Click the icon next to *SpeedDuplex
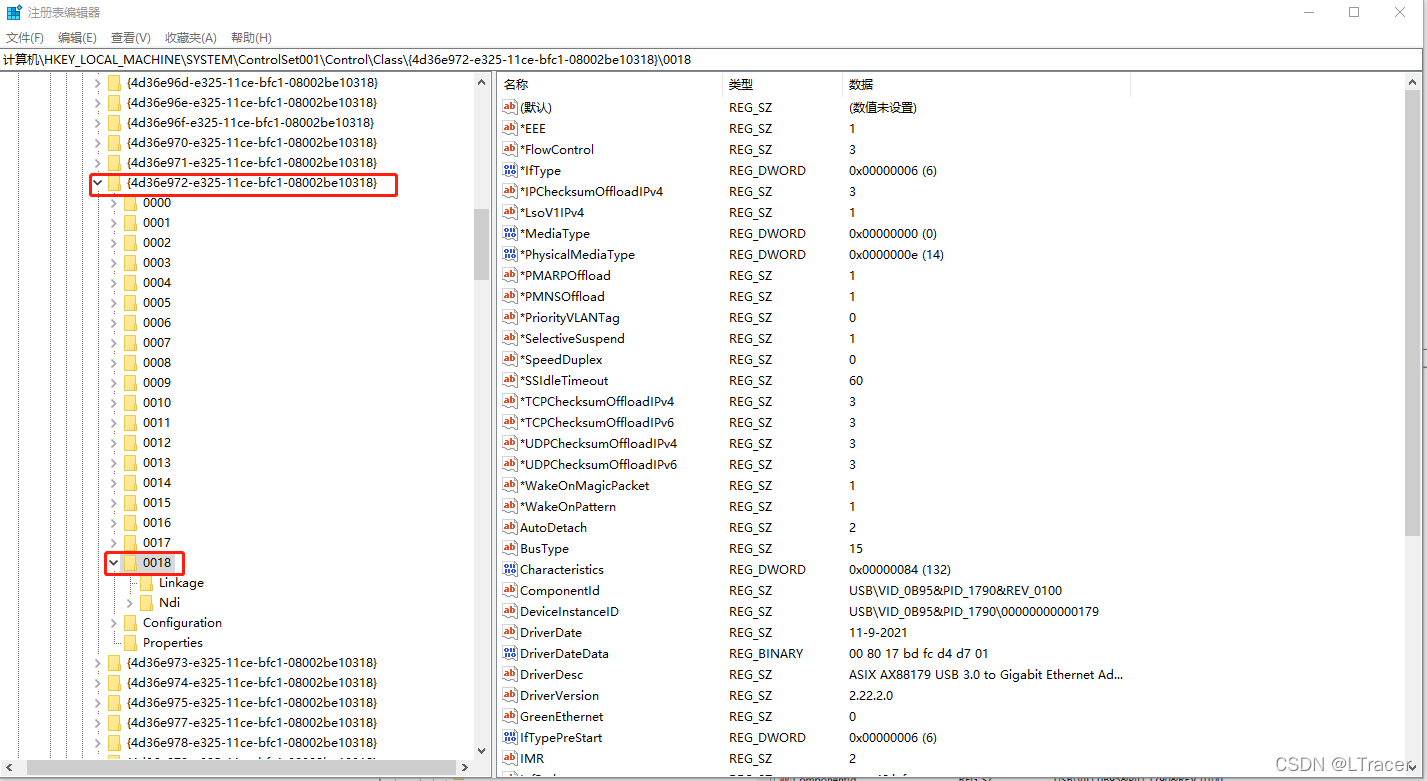Viewport: 1427px width, 781px height. pos(510,359)
